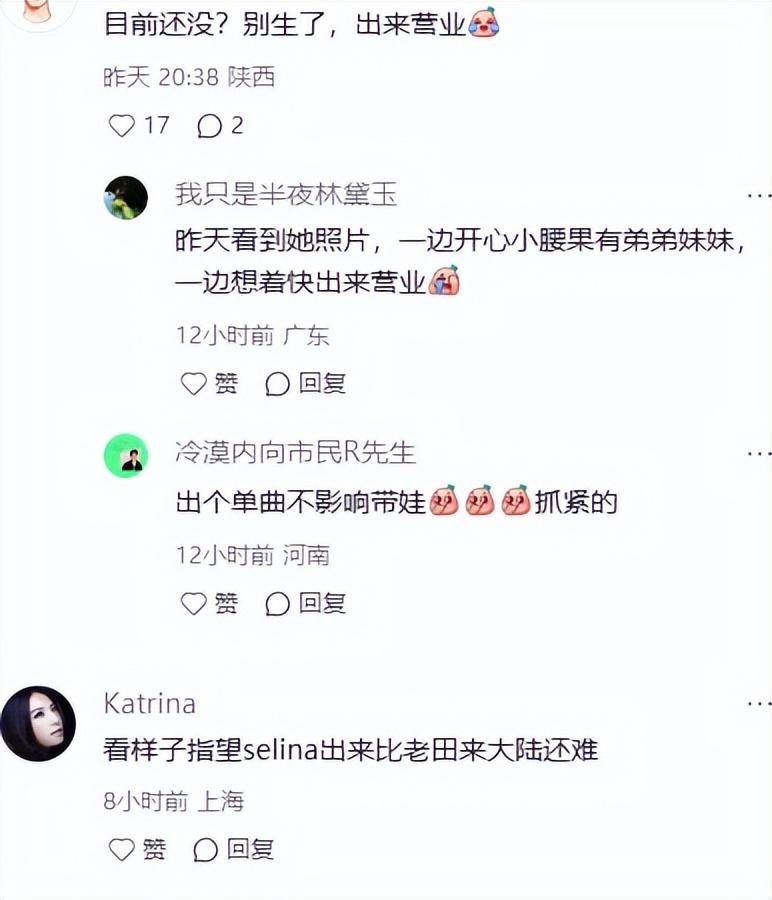Open the top commenter's partial avatar

tap(38, 11)
